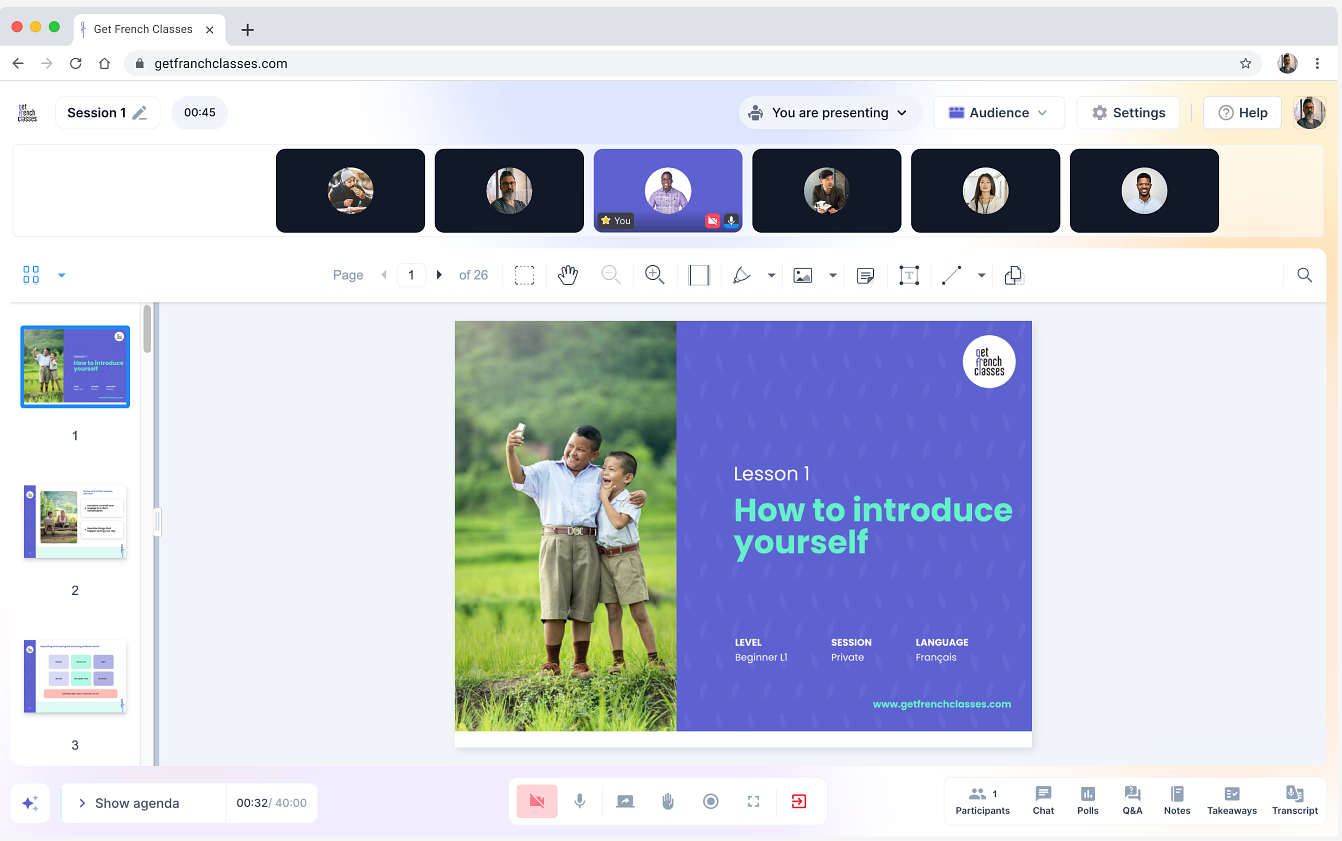1342x841 pixels.
Task: Select the marquee selection tool
Action: (524, 275)
